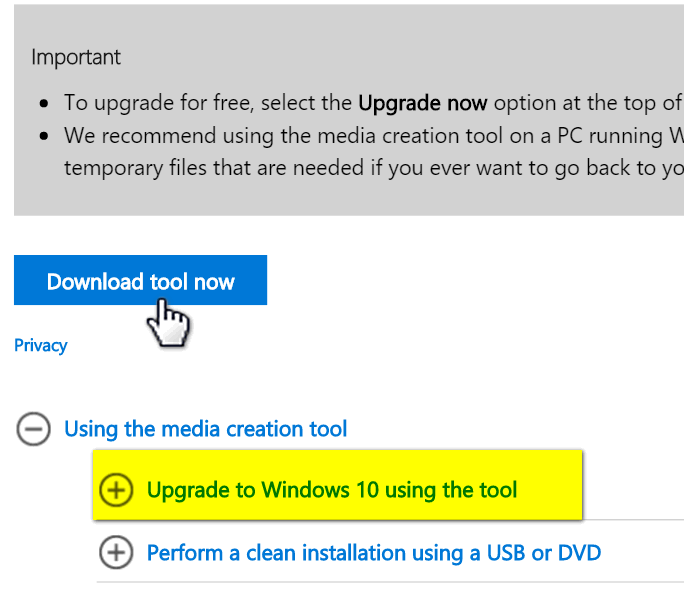Viewport: 684px width, 607px height.
Task: Click the bullet dot before 'To upgrade for free'
Action: pos(44,104)
